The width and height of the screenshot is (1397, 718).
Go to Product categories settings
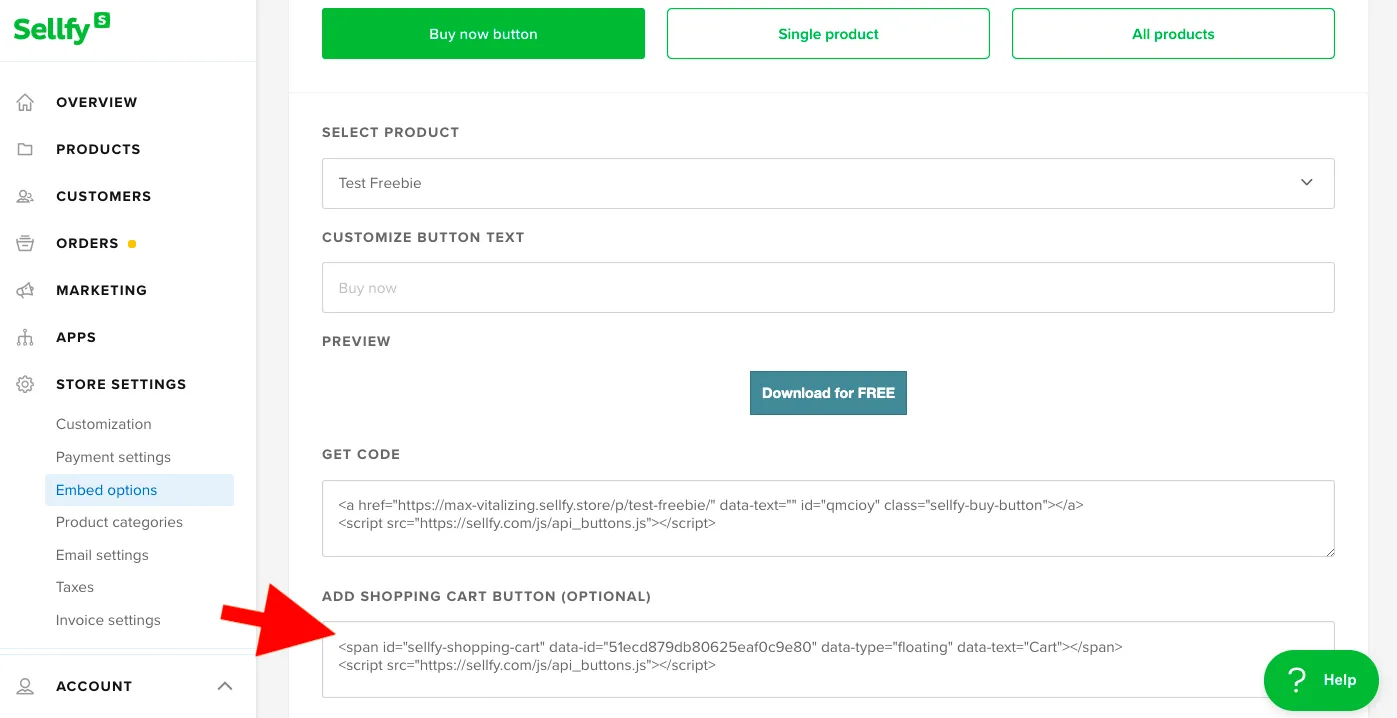[119, 522]
